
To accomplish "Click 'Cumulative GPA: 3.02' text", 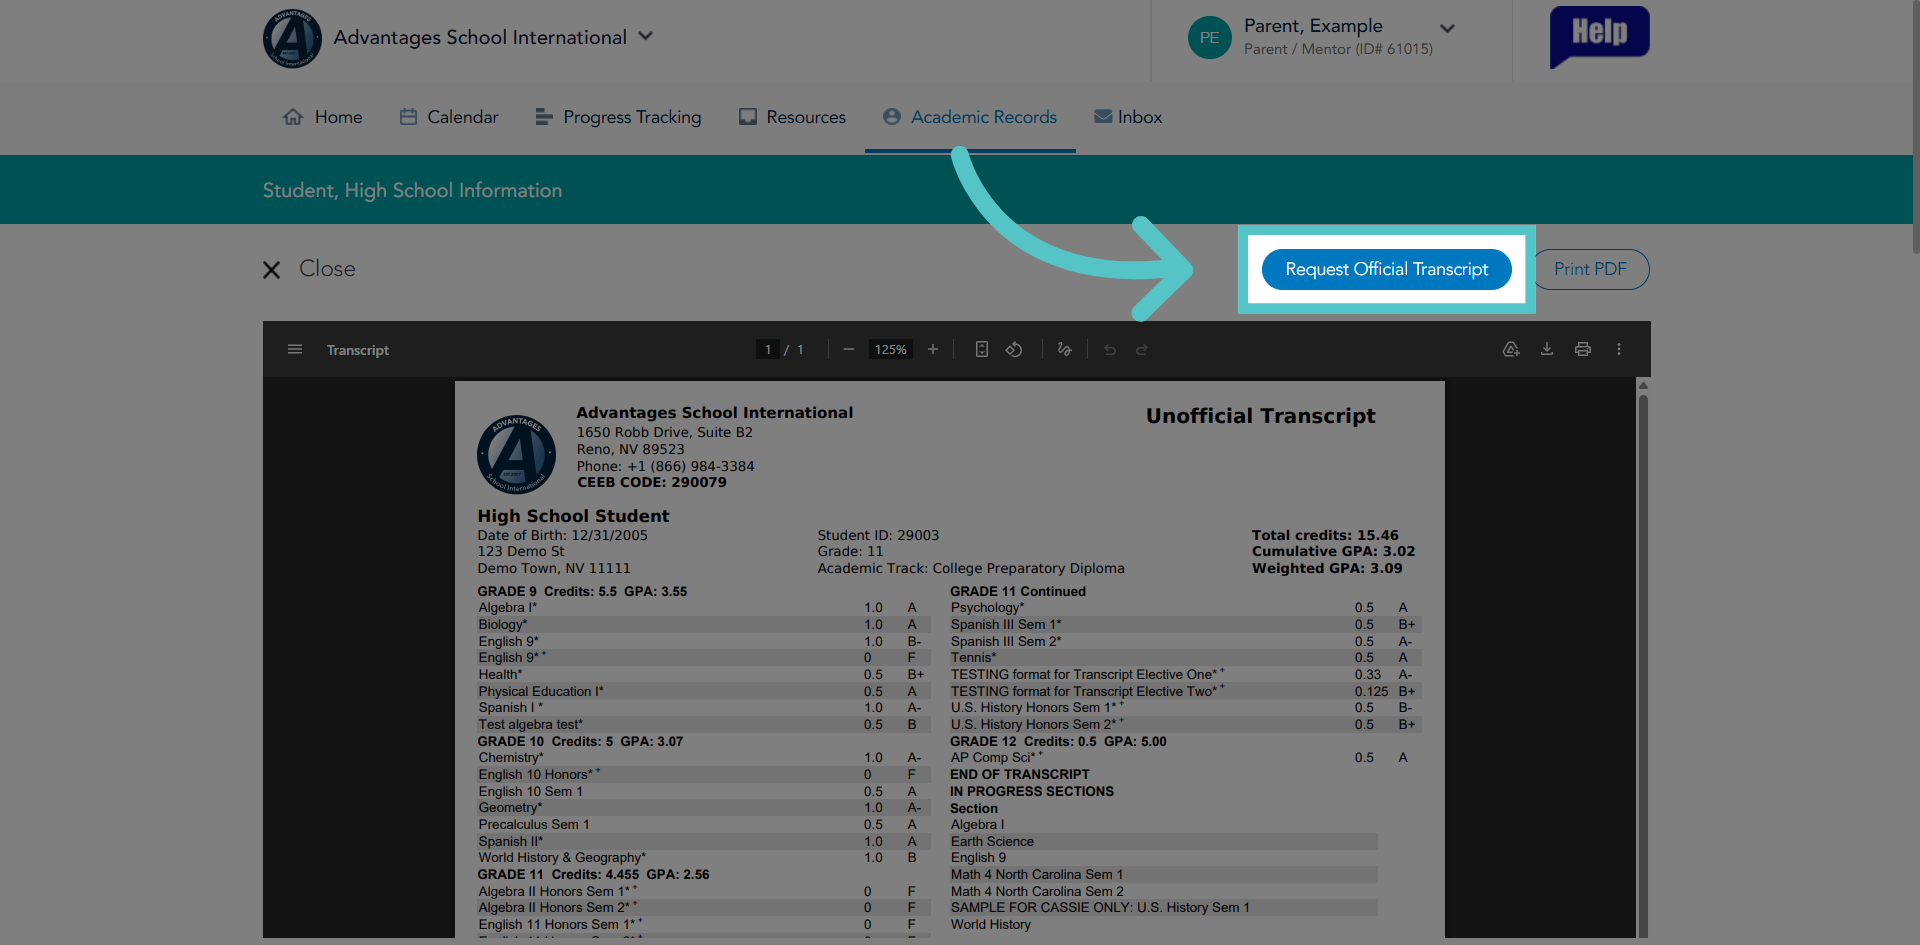I will [x=1333, y=552].
